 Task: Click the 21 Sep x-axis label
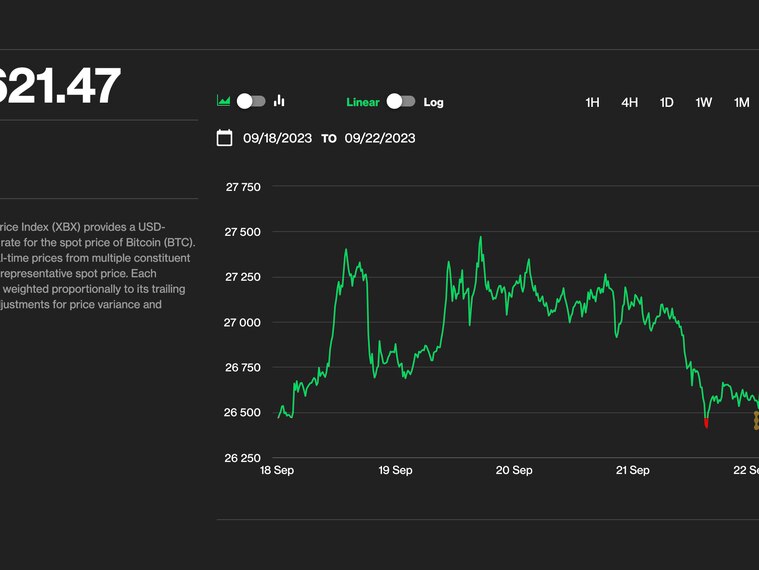pos(632,470)
